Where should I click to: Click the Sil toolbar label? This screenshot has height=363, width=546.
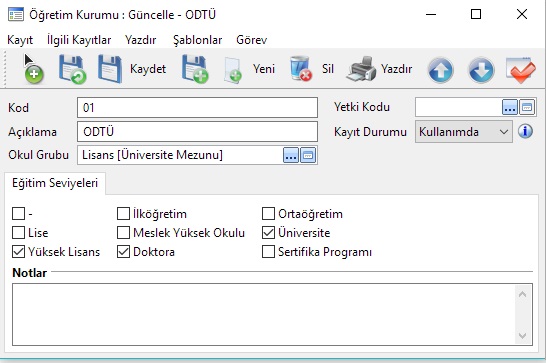point(328,69)
